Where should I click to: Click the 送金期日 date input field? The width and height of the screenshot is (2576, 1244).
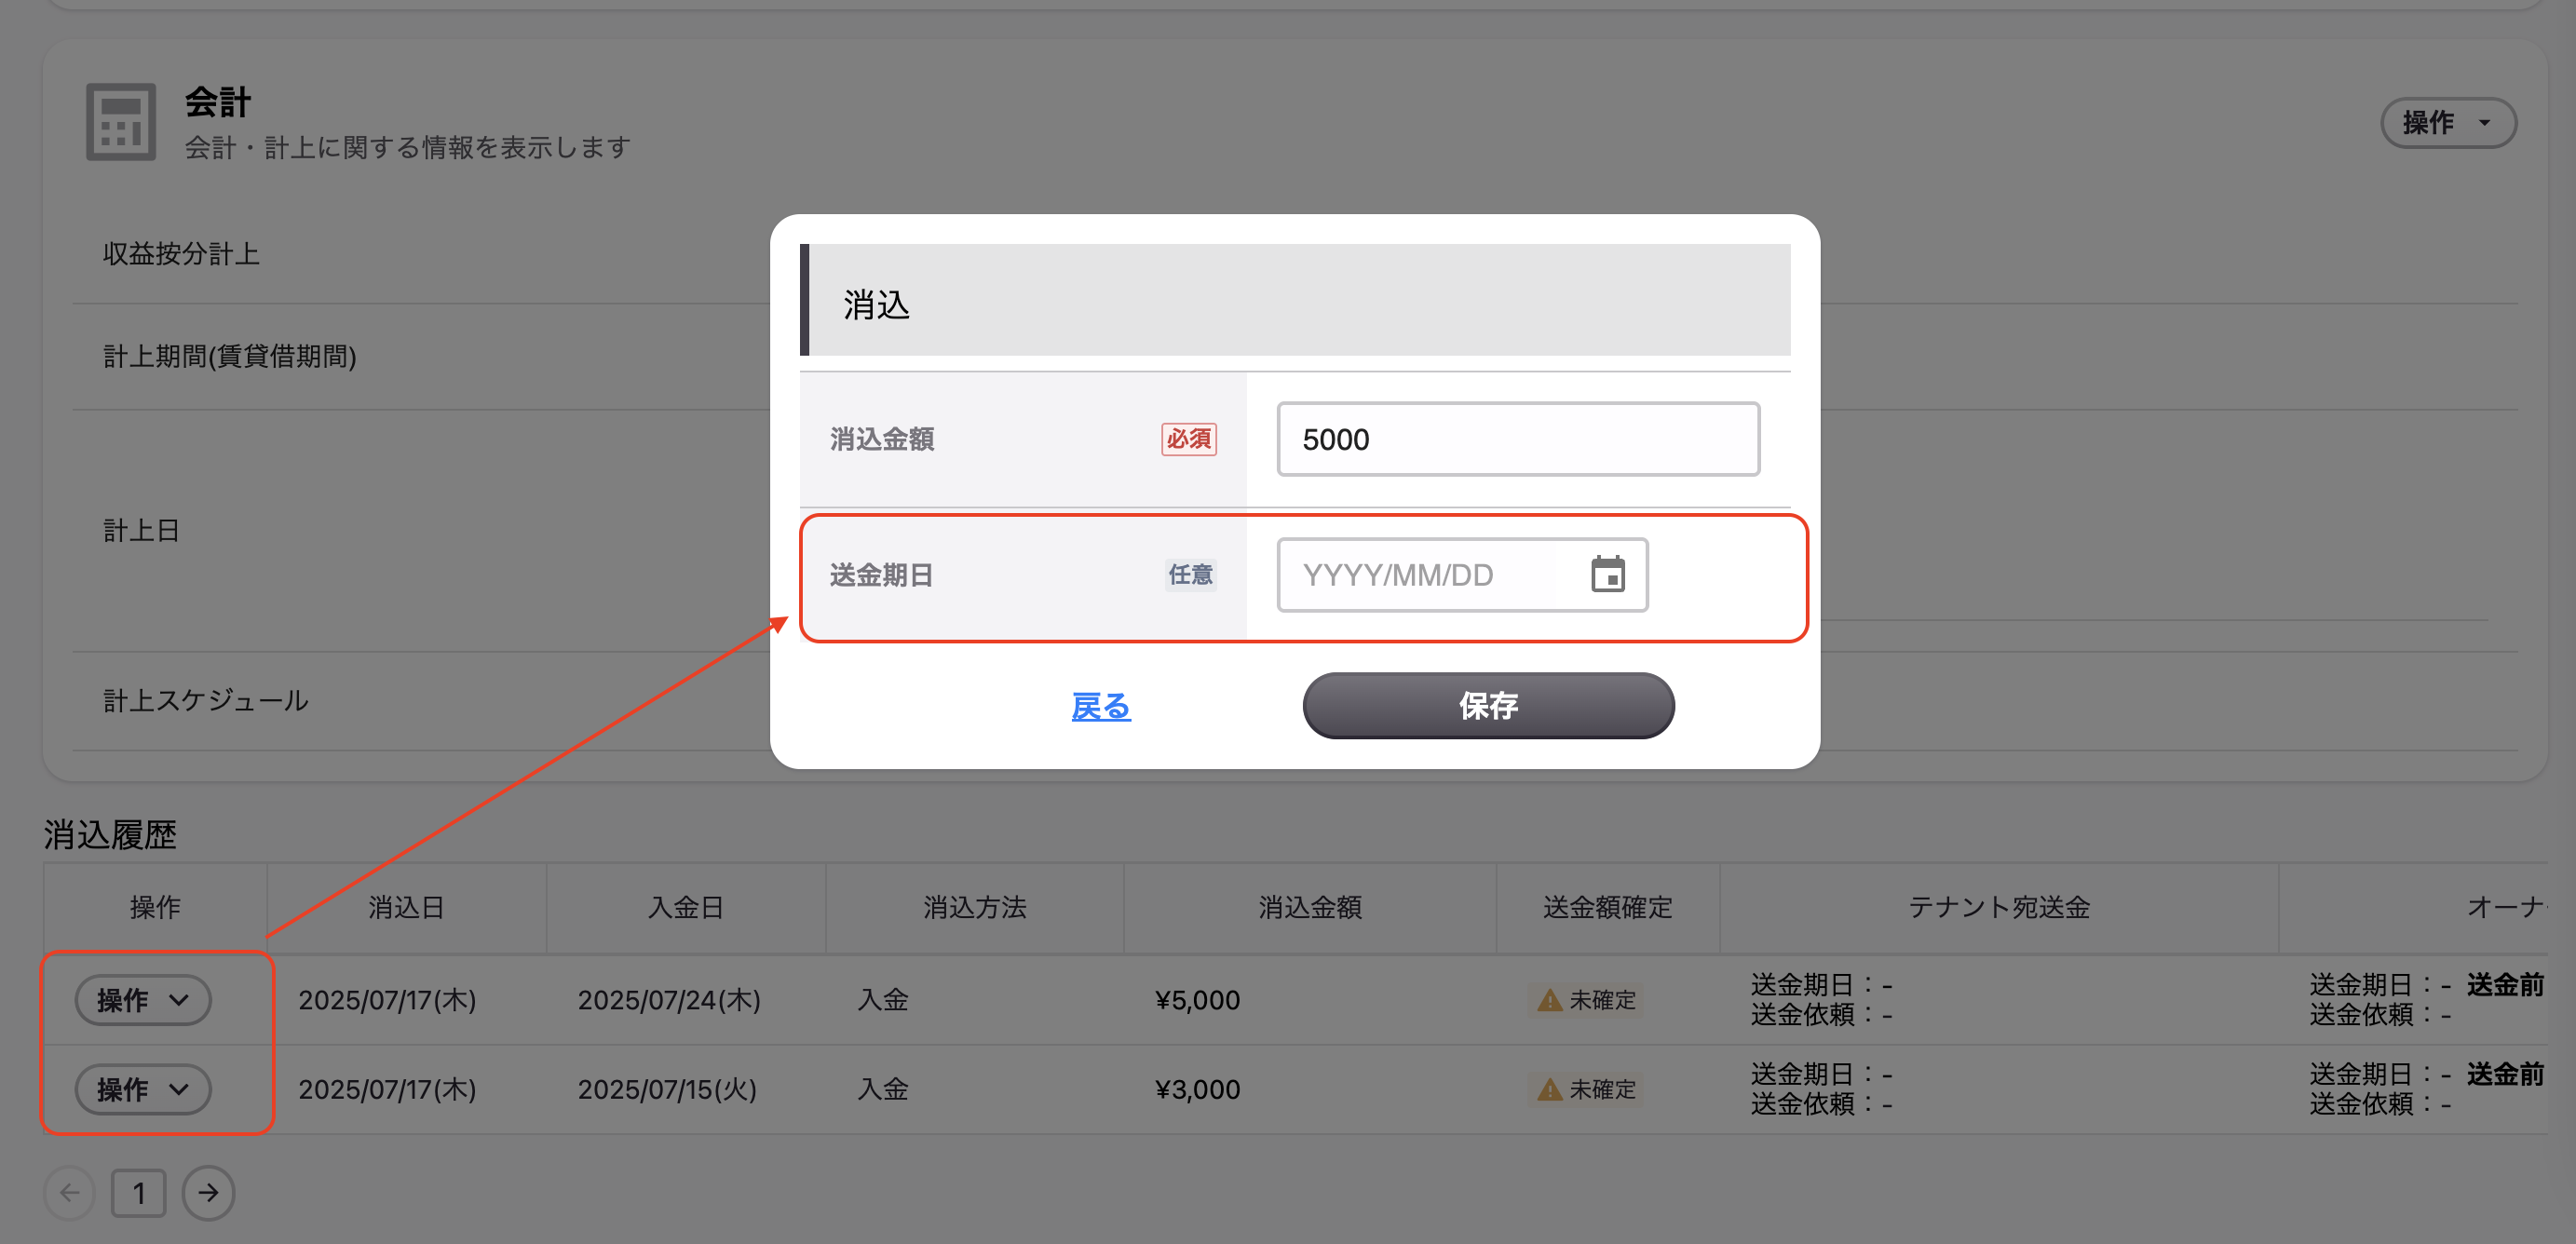[x=1462, y=575]
